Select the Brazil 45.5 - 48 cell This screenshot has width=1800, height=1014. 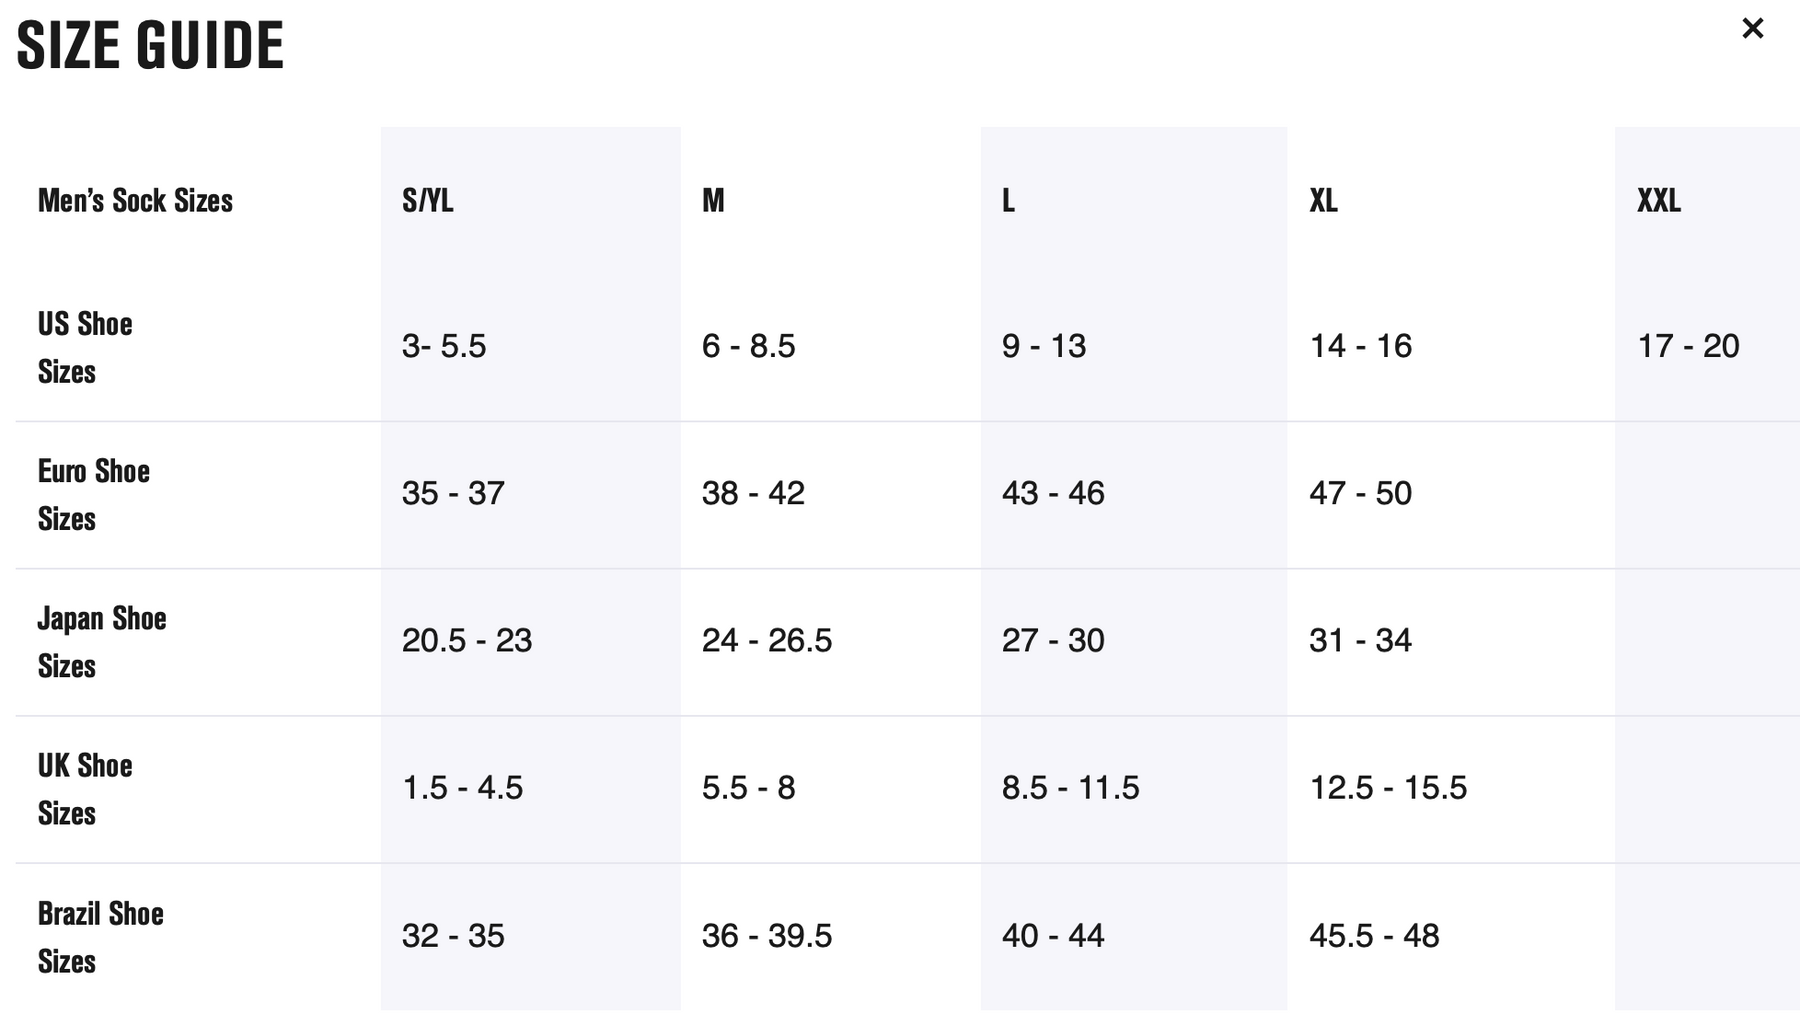click(x=1373, y=935)
